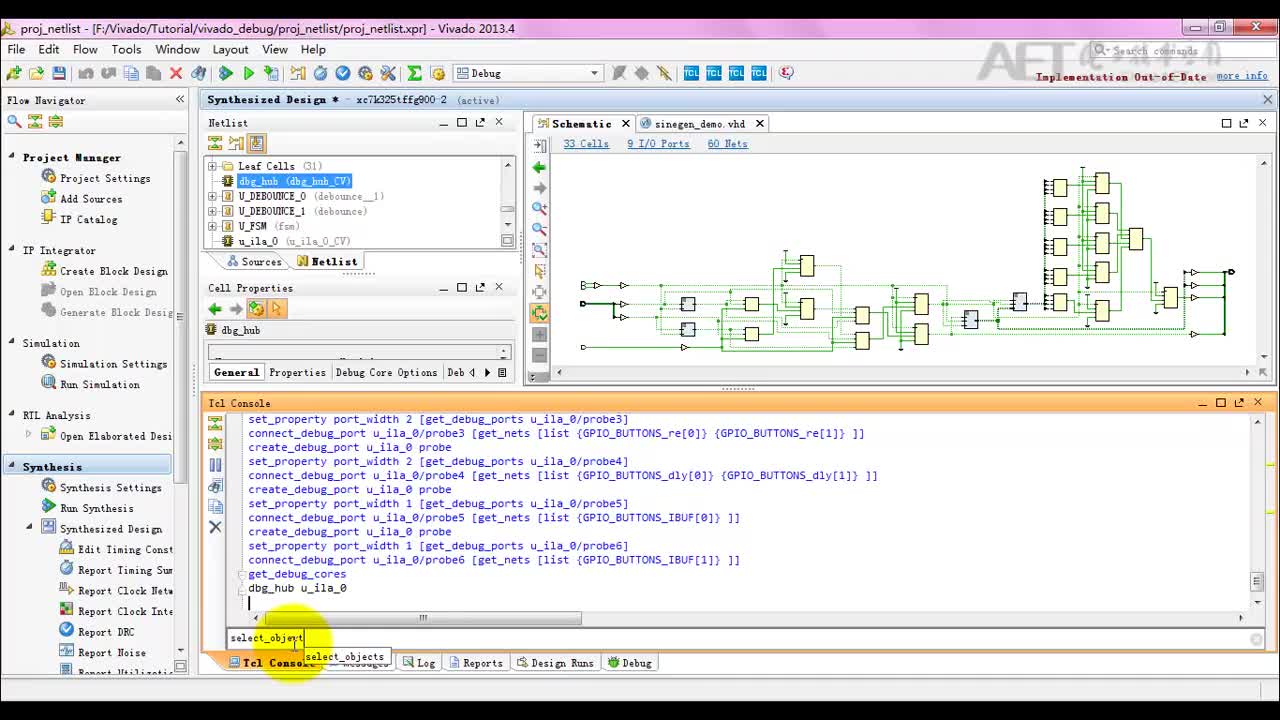Switch to Properties tab in Cell Properties

click(x=297, y=372)
